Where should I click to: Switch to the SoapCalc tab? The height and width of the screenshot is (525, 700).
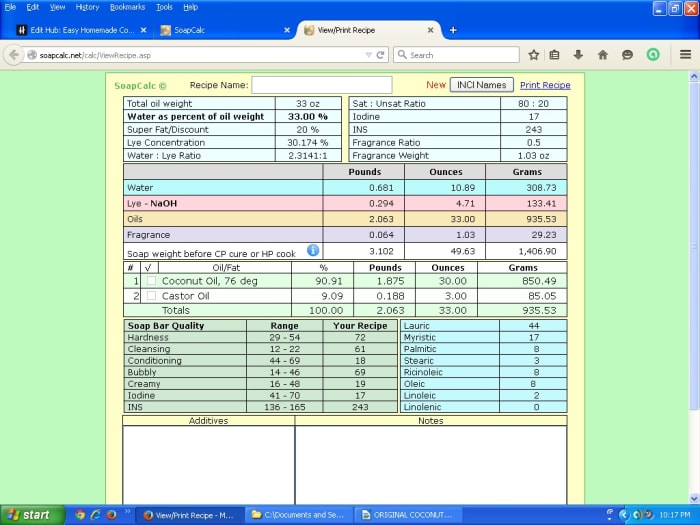point(225,30)
